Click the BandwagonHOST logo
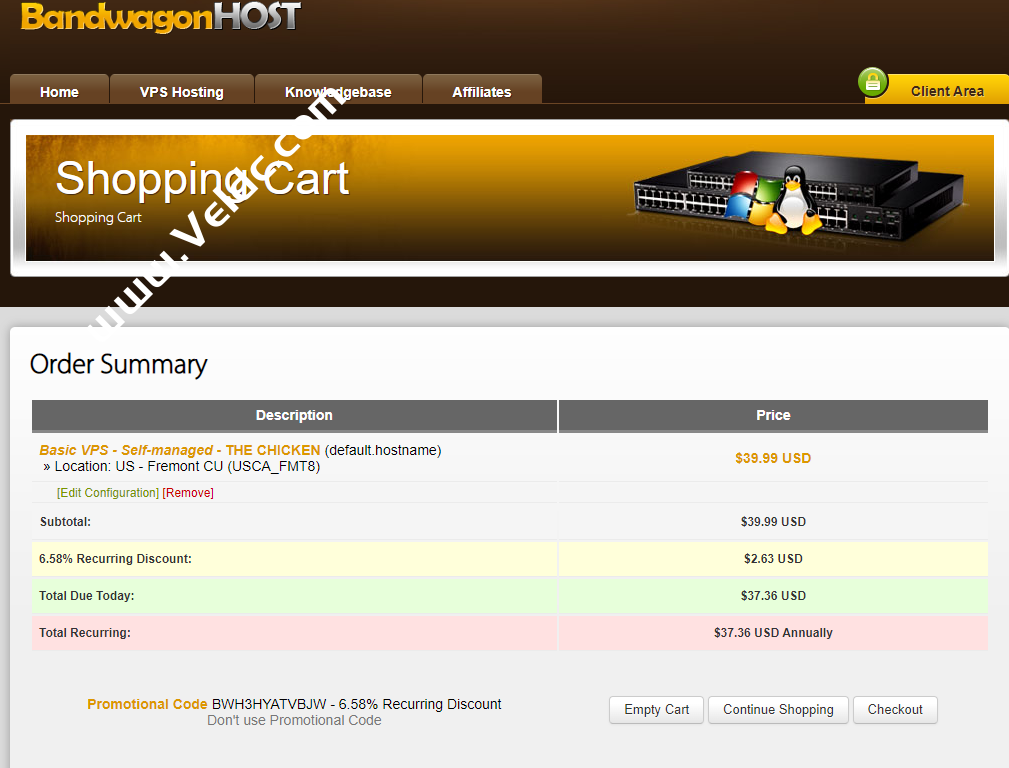The width and height of the screenshot is (1009, 768). coord(160,17)
